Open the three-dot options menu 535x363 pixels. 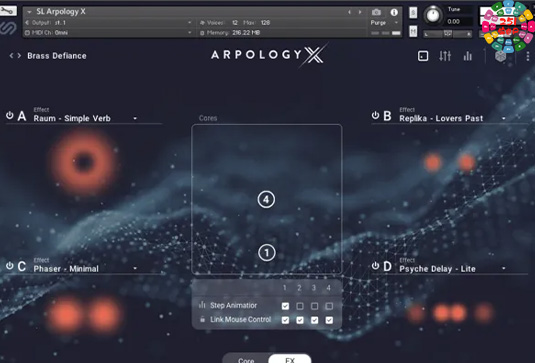pyautogui.click(x=528, y=56)
